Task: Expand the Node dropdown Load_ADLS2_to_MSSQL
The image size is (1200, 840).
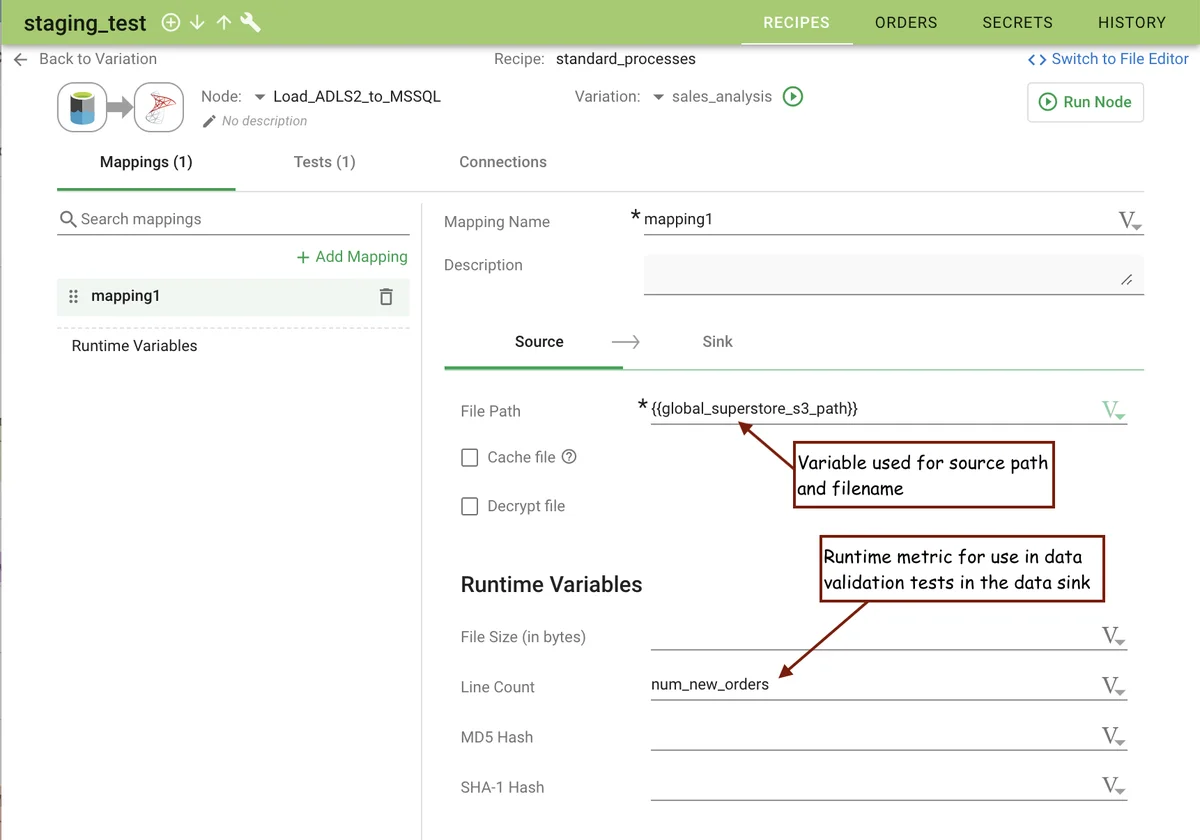Action: pos(260,97)
